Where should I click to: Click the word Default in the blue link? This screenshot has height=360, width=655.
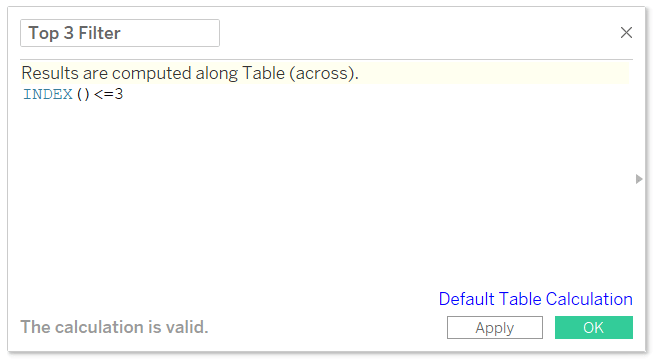pyautogui.click(x=467, y=299)
